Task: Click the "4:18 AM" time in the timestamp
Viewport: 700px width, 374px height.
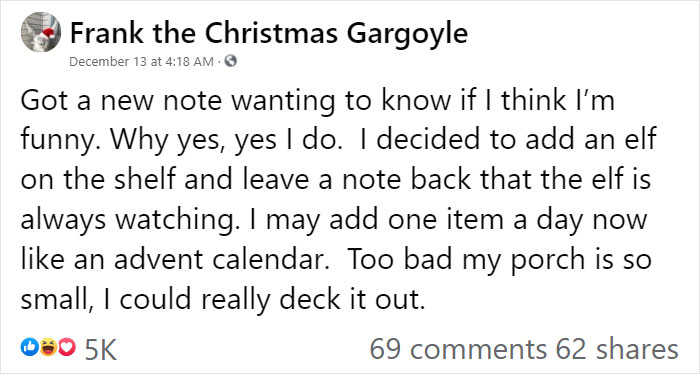Action: pyautogui.click(x=189, y=61)
